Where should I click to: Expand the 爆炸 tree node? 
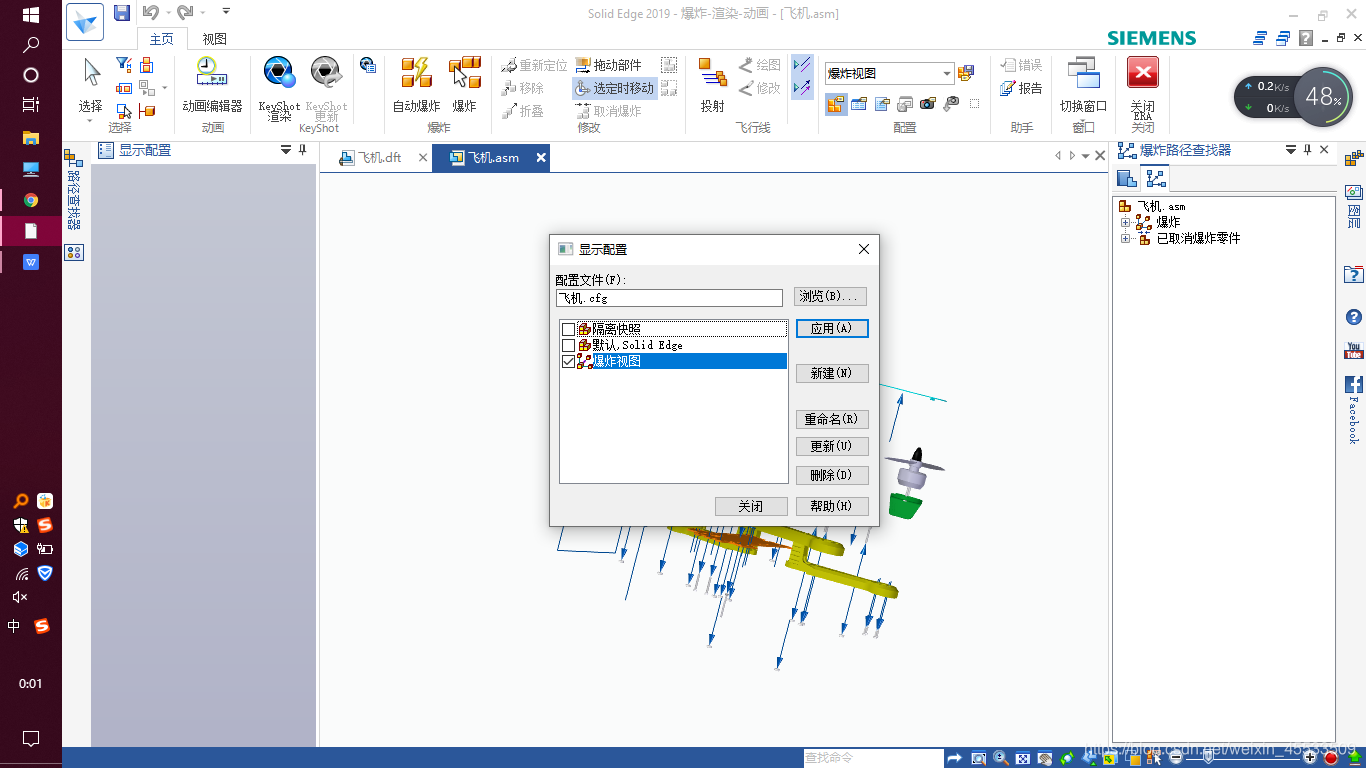tap(1125, 222)
